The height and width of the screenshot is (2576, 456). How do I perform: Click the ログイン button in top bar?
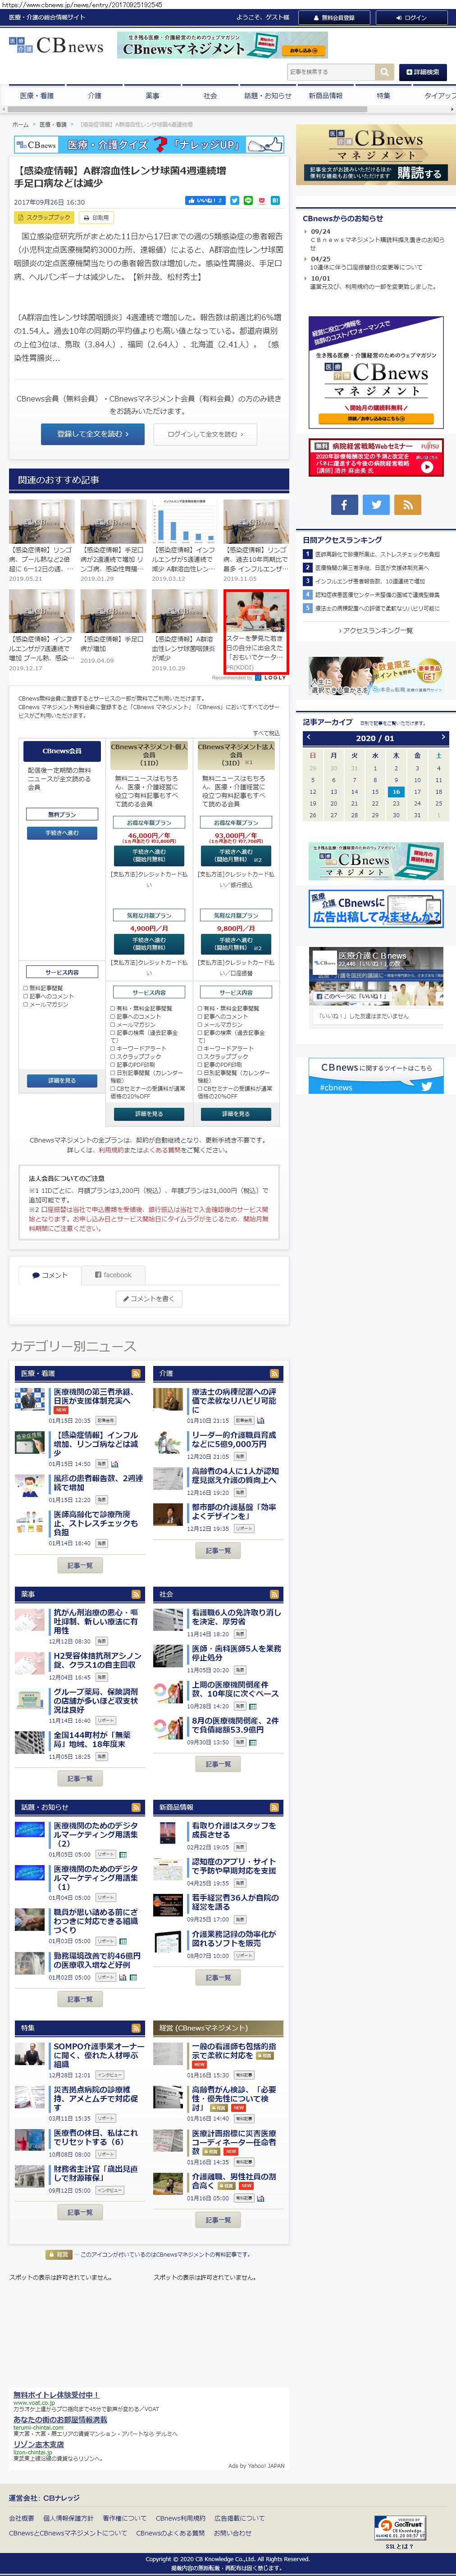coord(410,17)
